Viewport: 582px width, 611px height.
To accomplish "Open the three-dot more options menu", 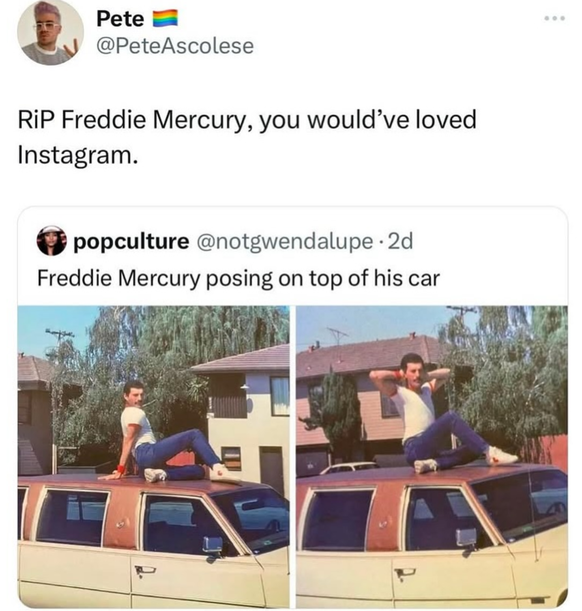I will (x=555, y=18).
